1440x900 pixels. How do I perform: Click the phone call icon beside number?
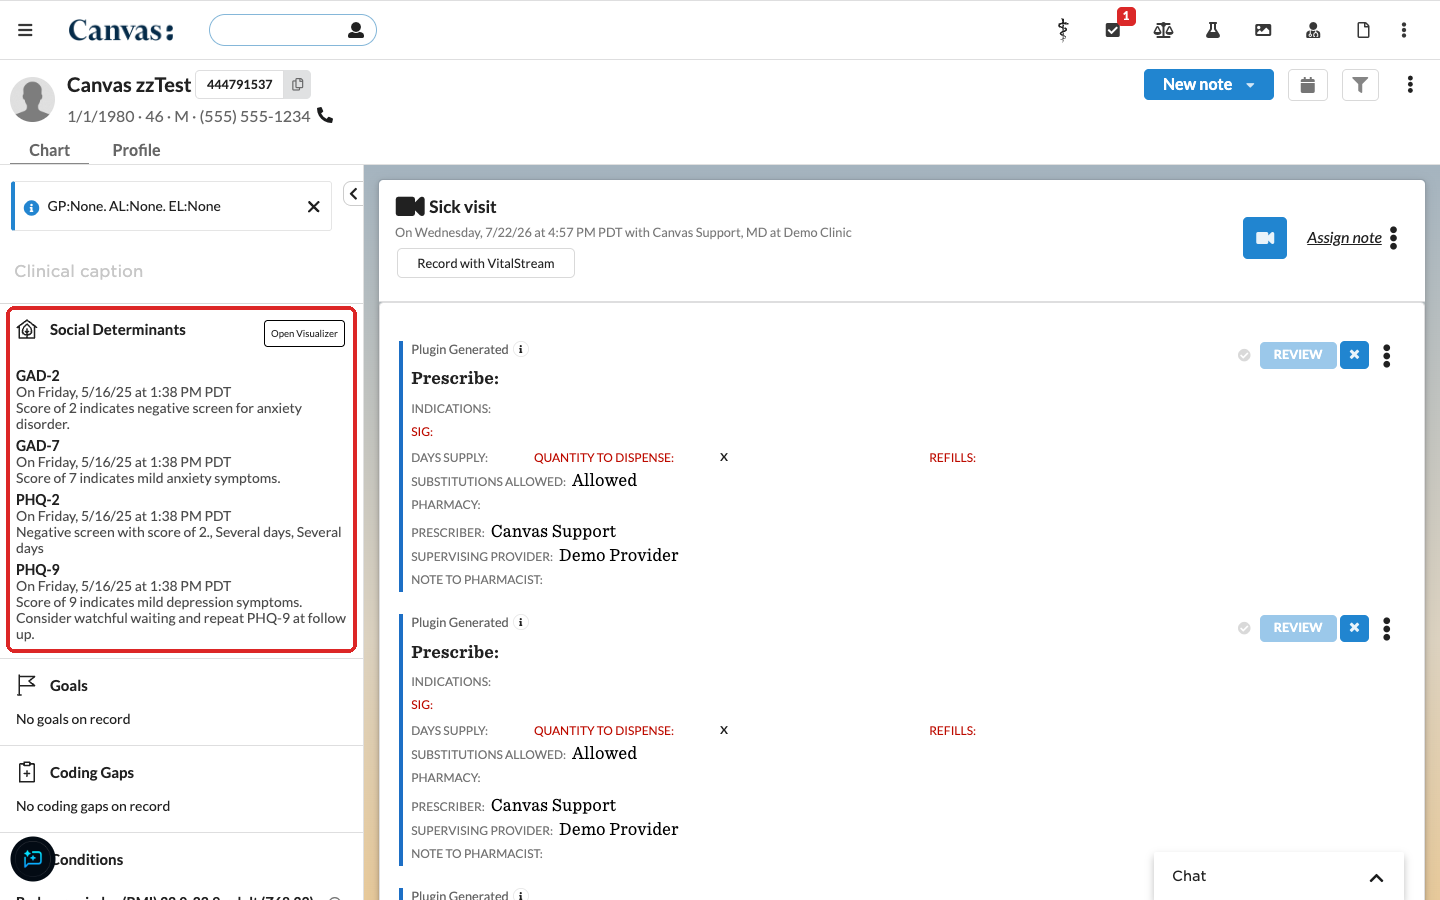point(325,115)
